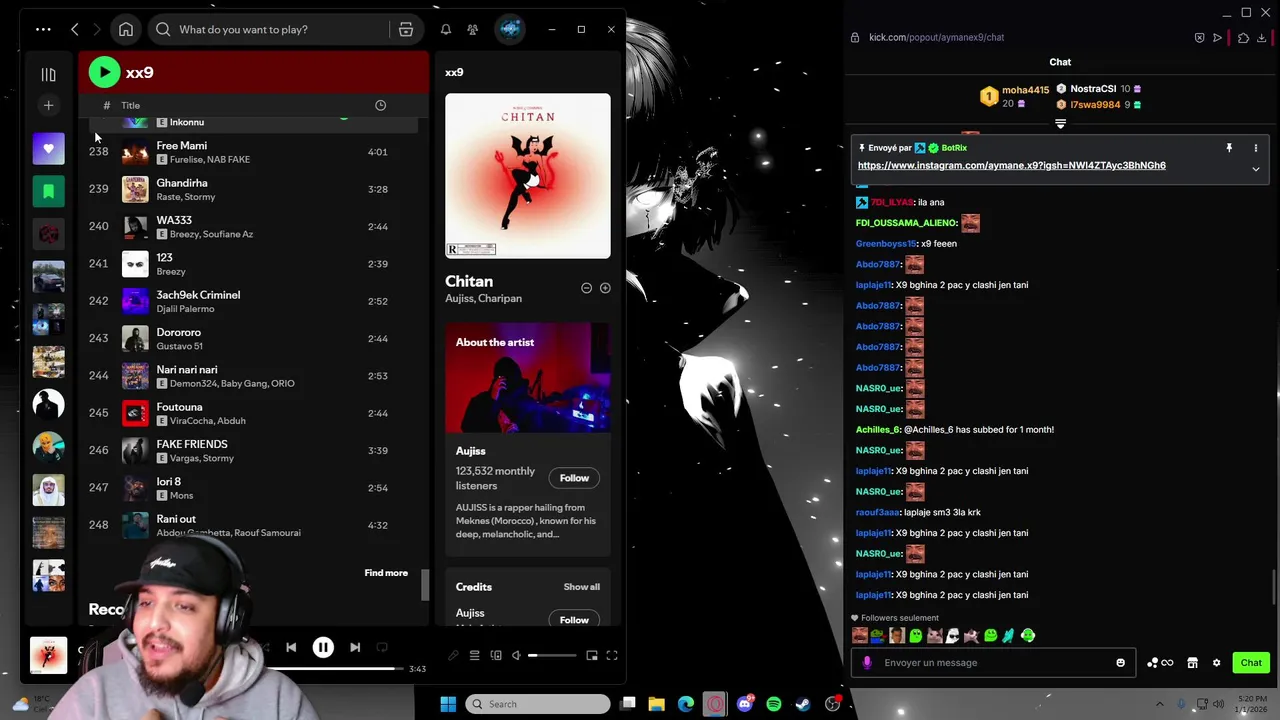The image size is (1280, 720).
Task: Open the Browse icon in search bar
Action: tap(406, 29)
